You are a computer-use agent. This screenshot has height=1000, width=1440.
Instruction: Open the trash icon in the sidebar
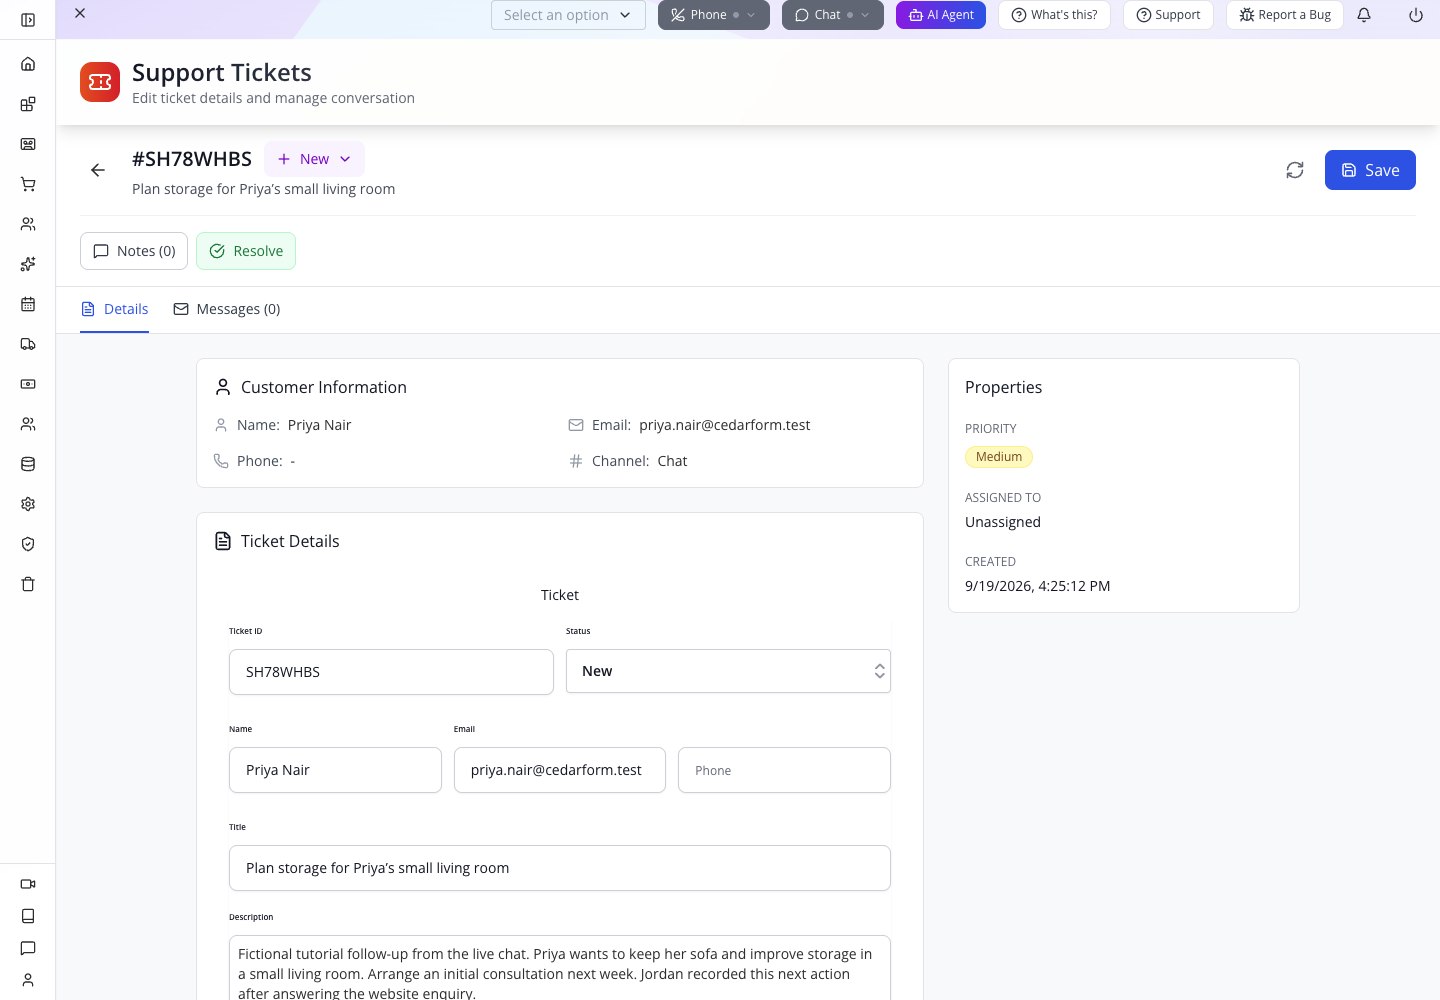28,584
